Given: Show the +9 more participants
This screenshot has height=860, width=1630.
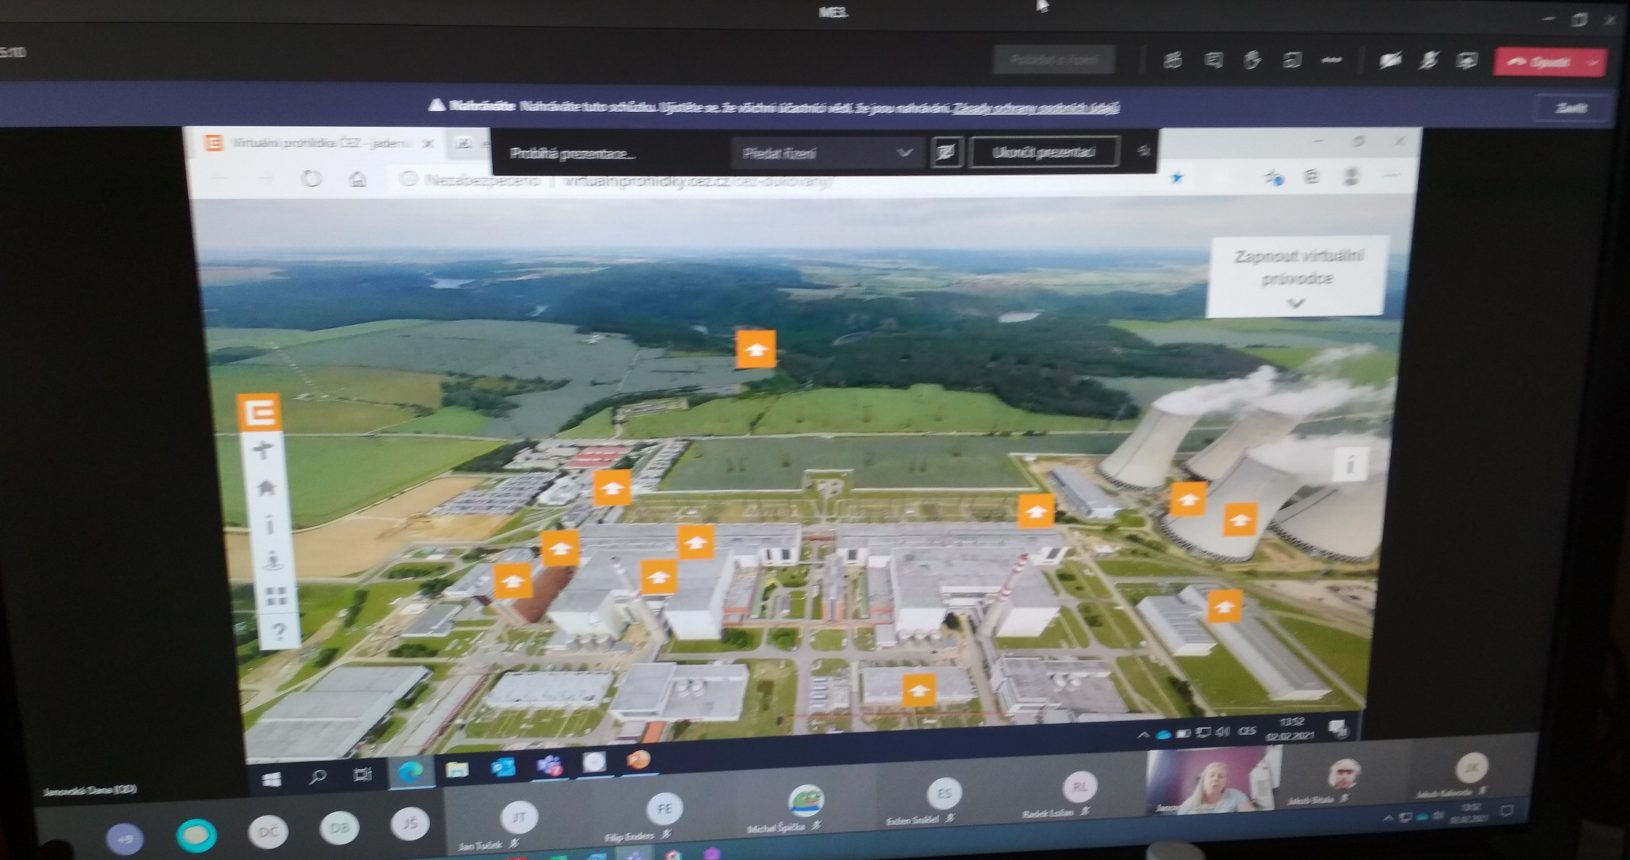Looking at the screenshot, I should tap(125, 838).
